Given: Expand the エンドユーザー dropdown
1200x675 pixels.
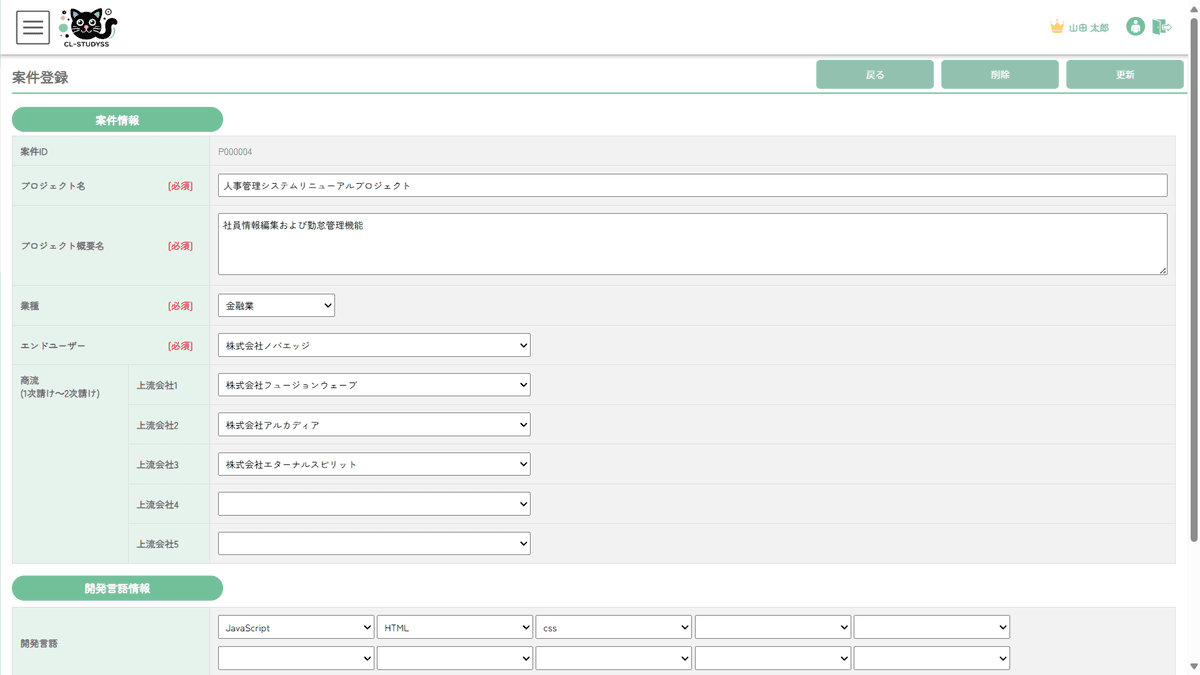Looking at the screenshot, I should [x=374, y=345].
